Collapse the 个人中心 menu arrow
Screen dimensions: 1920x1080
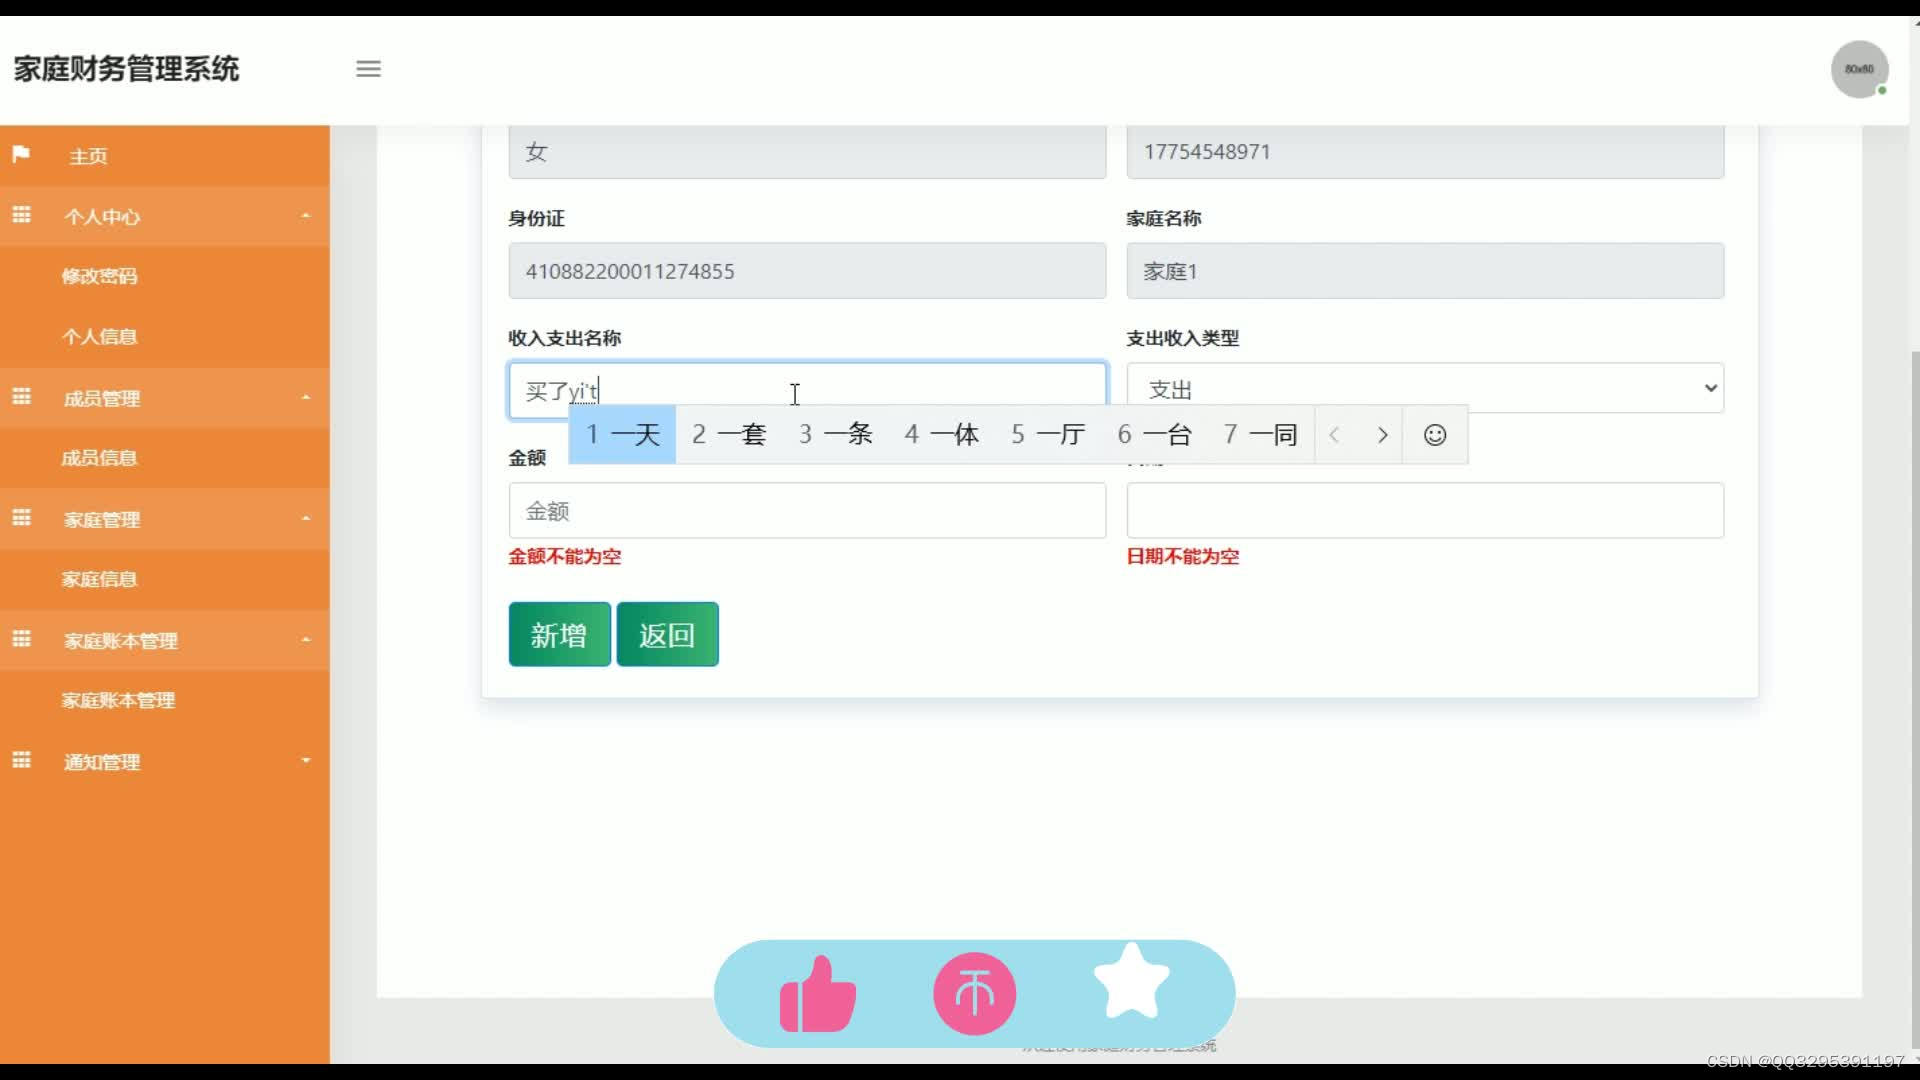point(306,216)
